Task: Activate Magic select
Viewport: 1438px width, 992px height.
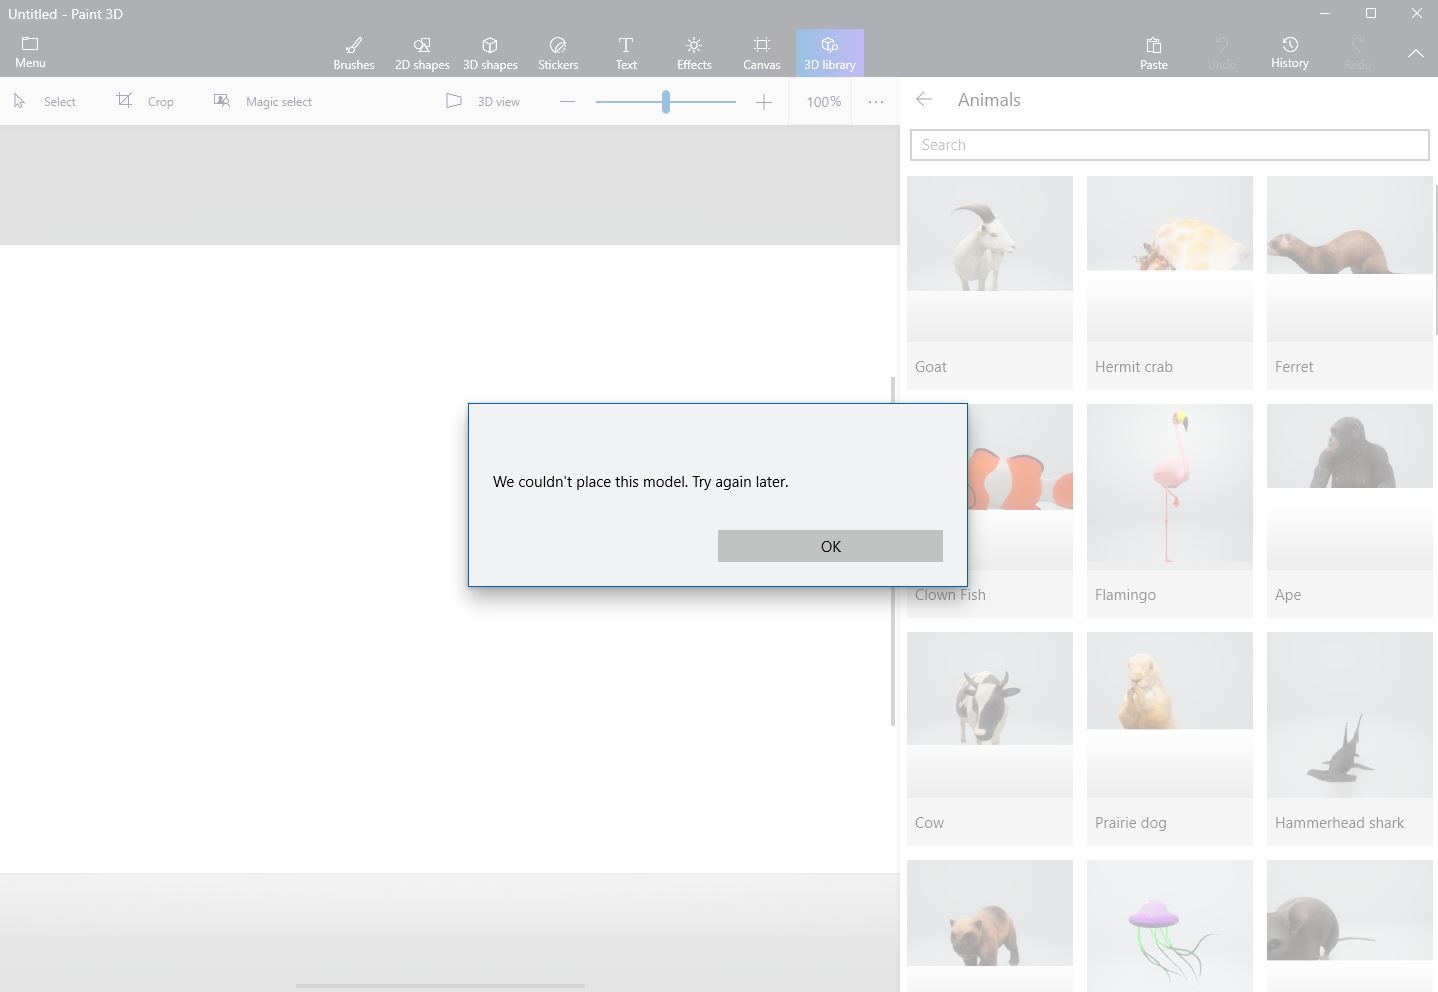Action: [263, 101]
